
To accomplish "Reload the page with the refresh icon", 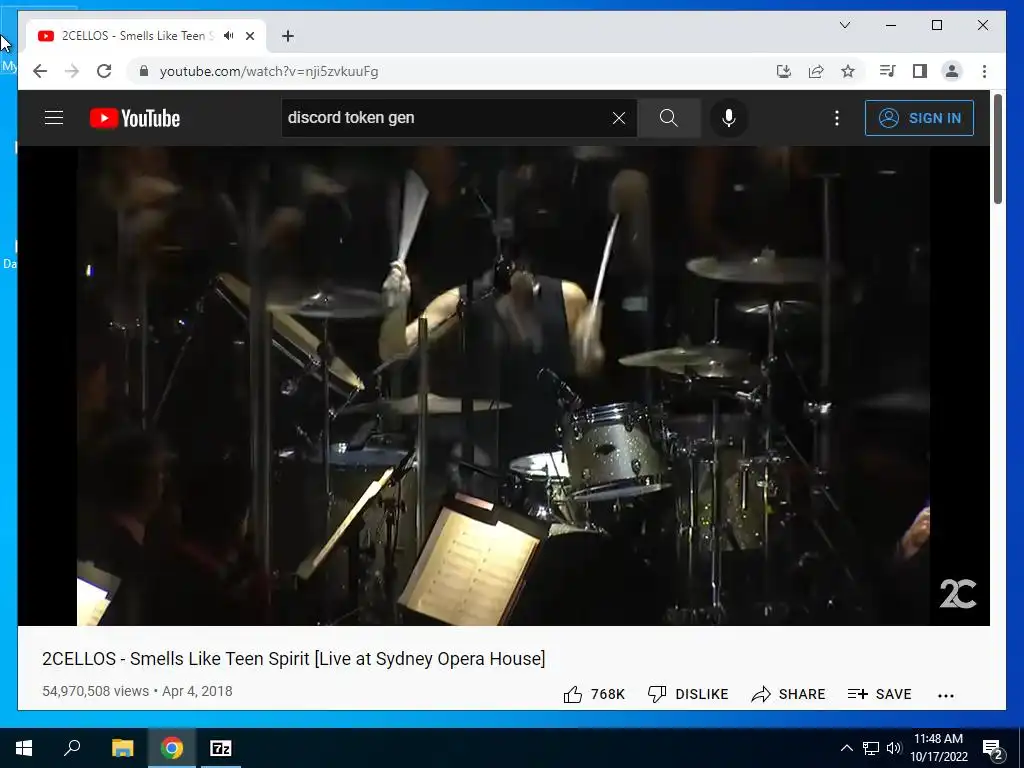I will pos(104,71).
